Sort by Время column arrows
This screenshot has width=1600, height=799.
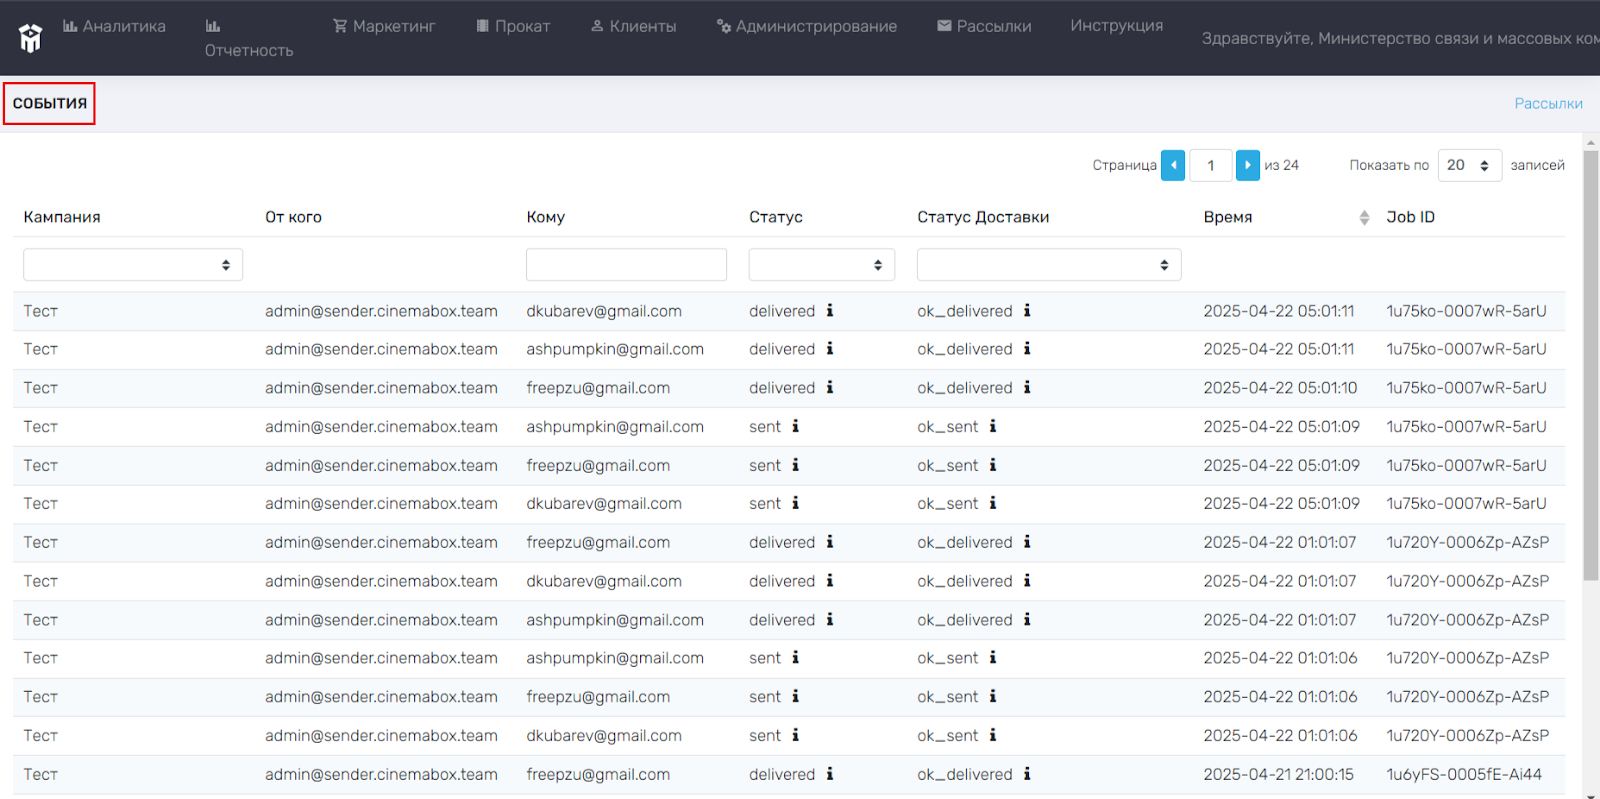(x=1364, y=218)
